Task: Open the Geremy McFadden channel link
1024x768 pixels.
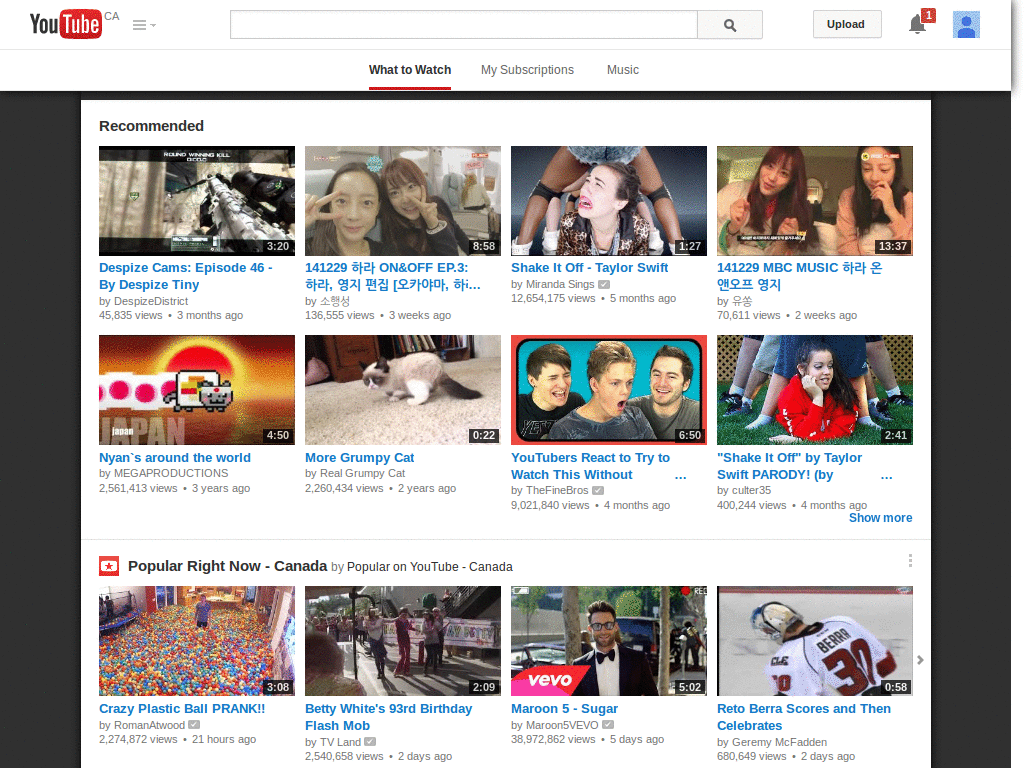Action: 779,742
